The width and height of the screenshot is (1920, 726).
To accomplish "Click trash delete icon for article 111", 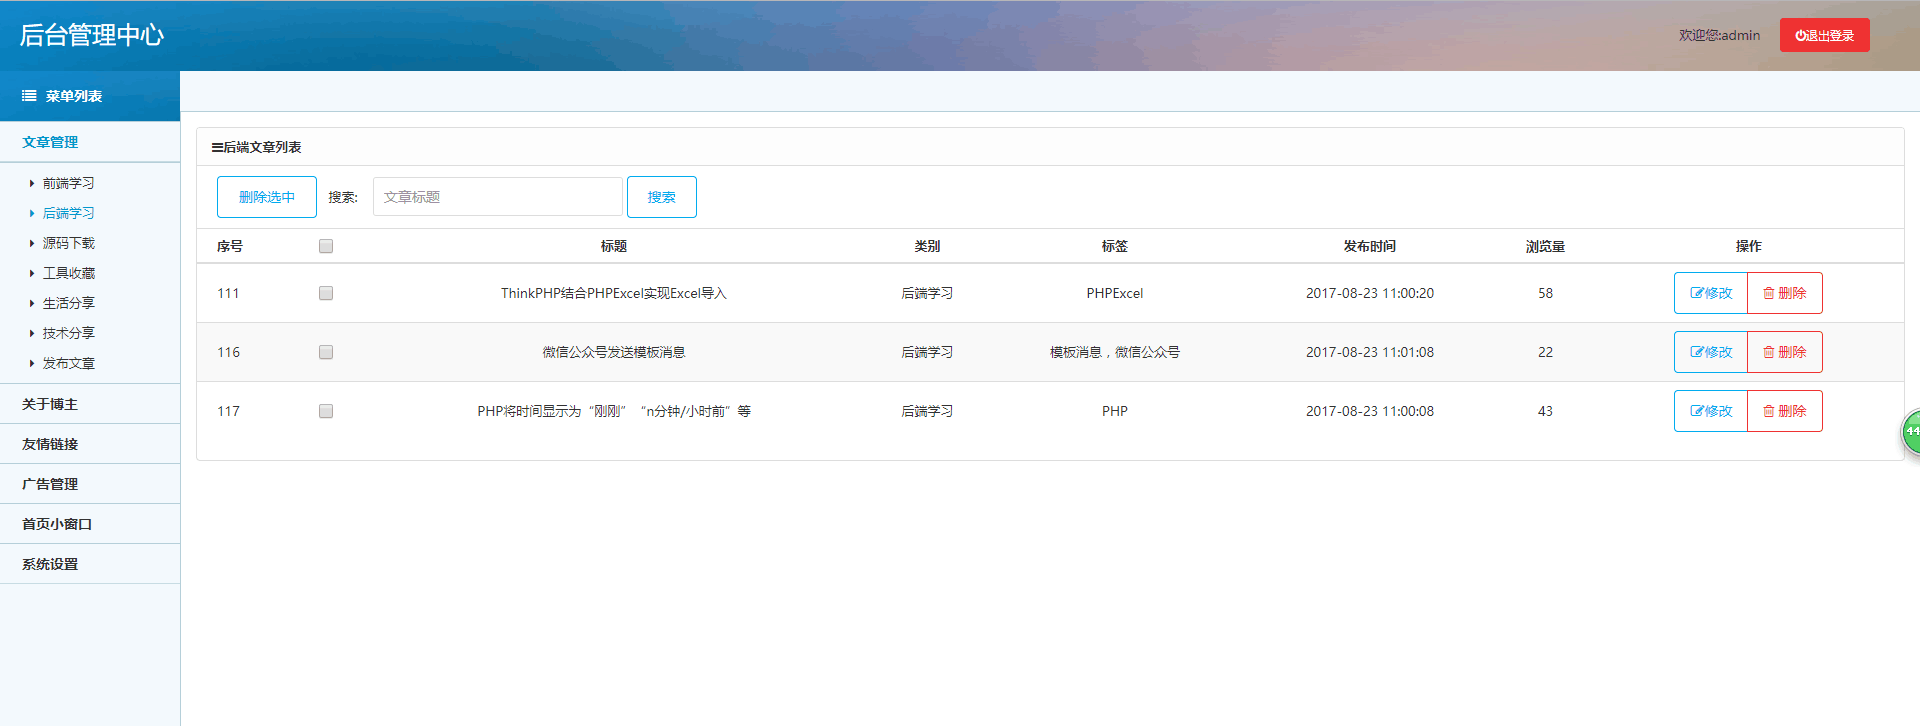I will coord(1769,293).
